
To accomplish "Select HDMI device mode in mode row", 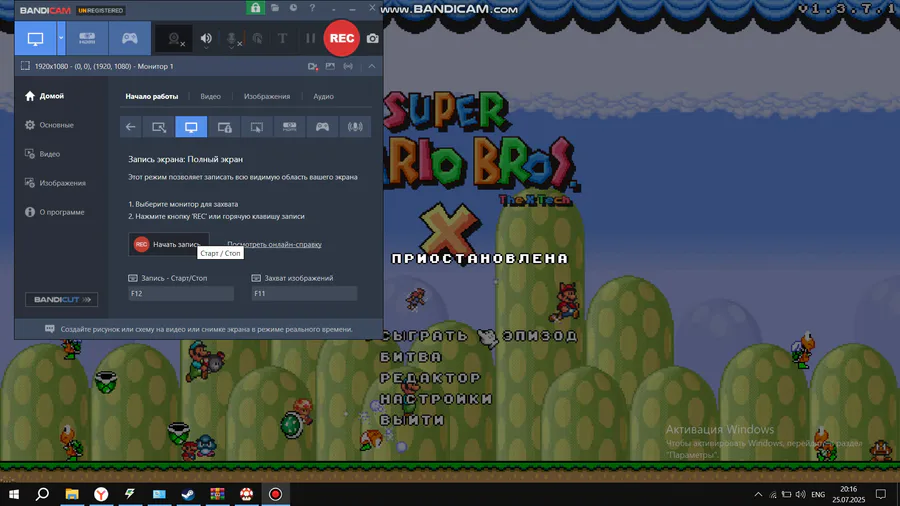I will [x=289, y=127].
